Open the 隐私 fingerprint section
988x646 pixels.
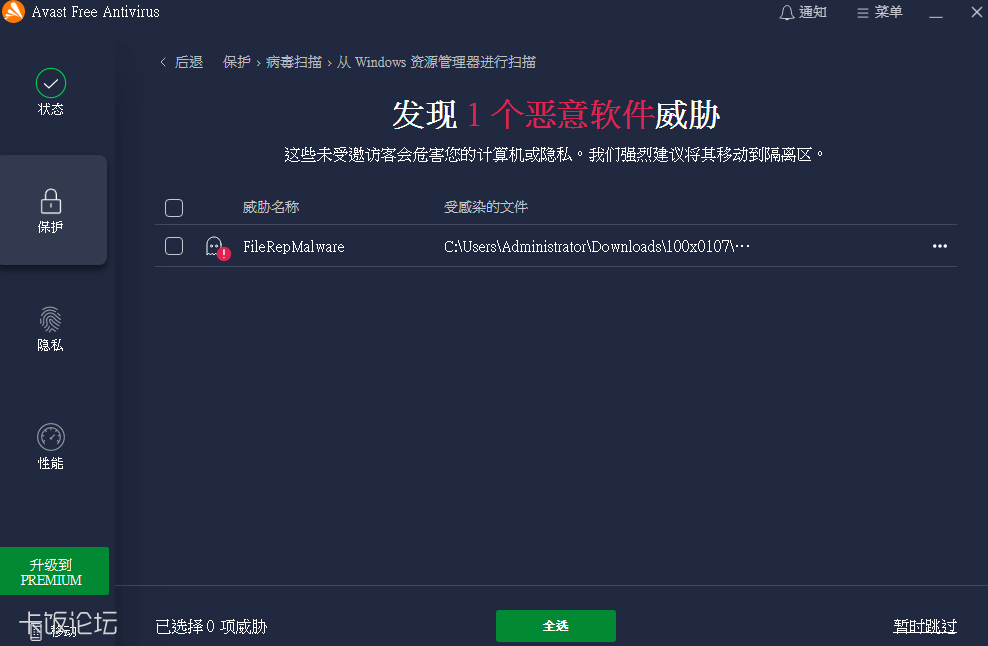click(51, 319)
